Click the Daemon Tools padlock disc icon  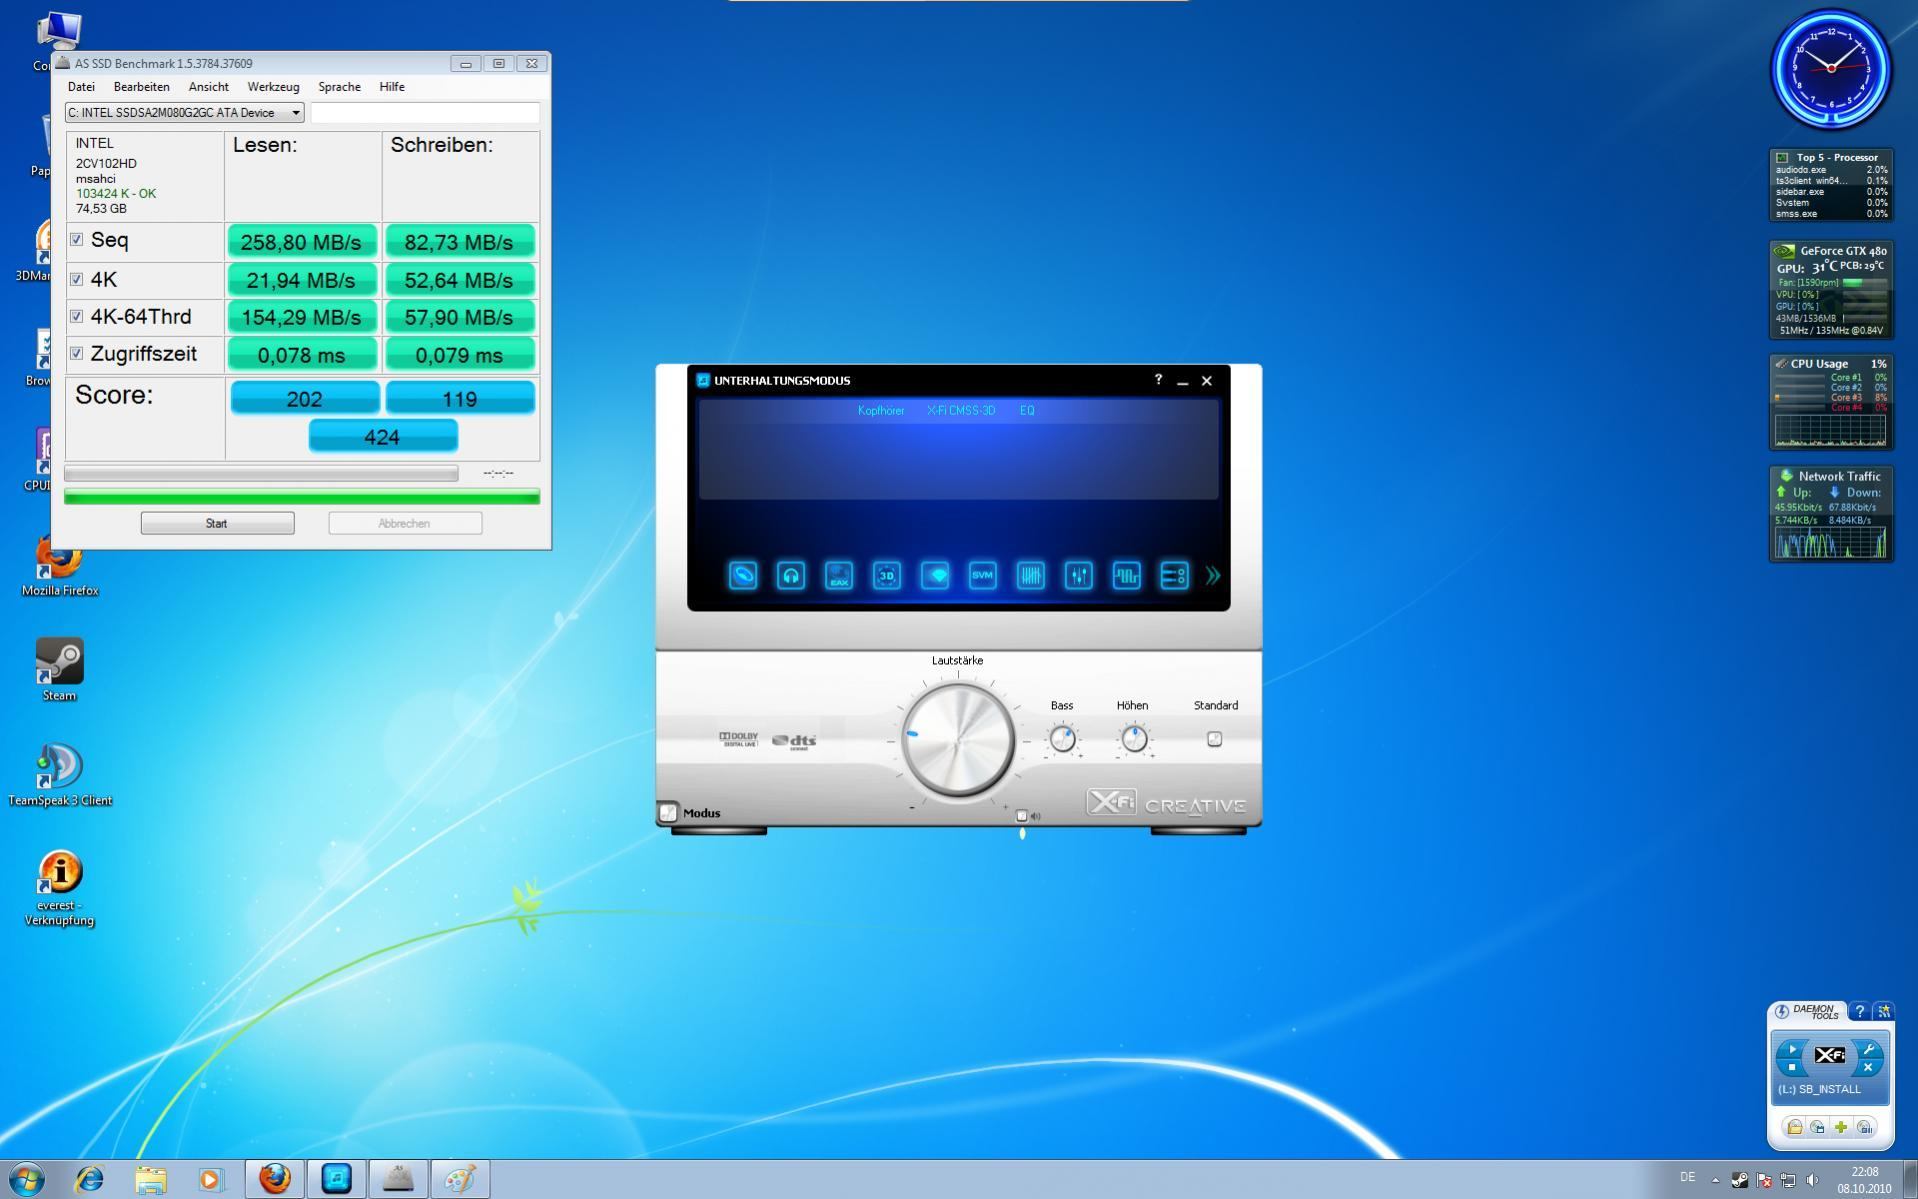coord(1795,1127)
